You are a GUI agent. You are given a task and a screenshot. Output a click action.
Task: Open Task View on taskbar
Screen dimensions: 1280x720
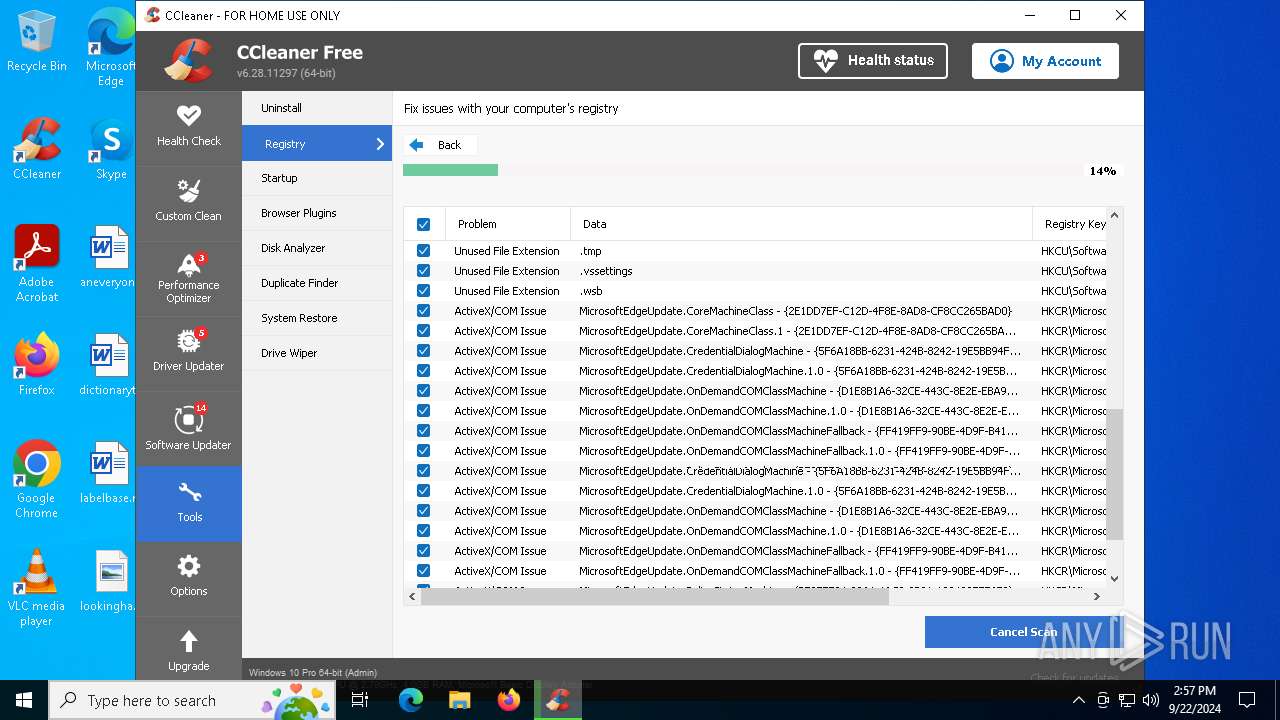(x=361, y=700)
